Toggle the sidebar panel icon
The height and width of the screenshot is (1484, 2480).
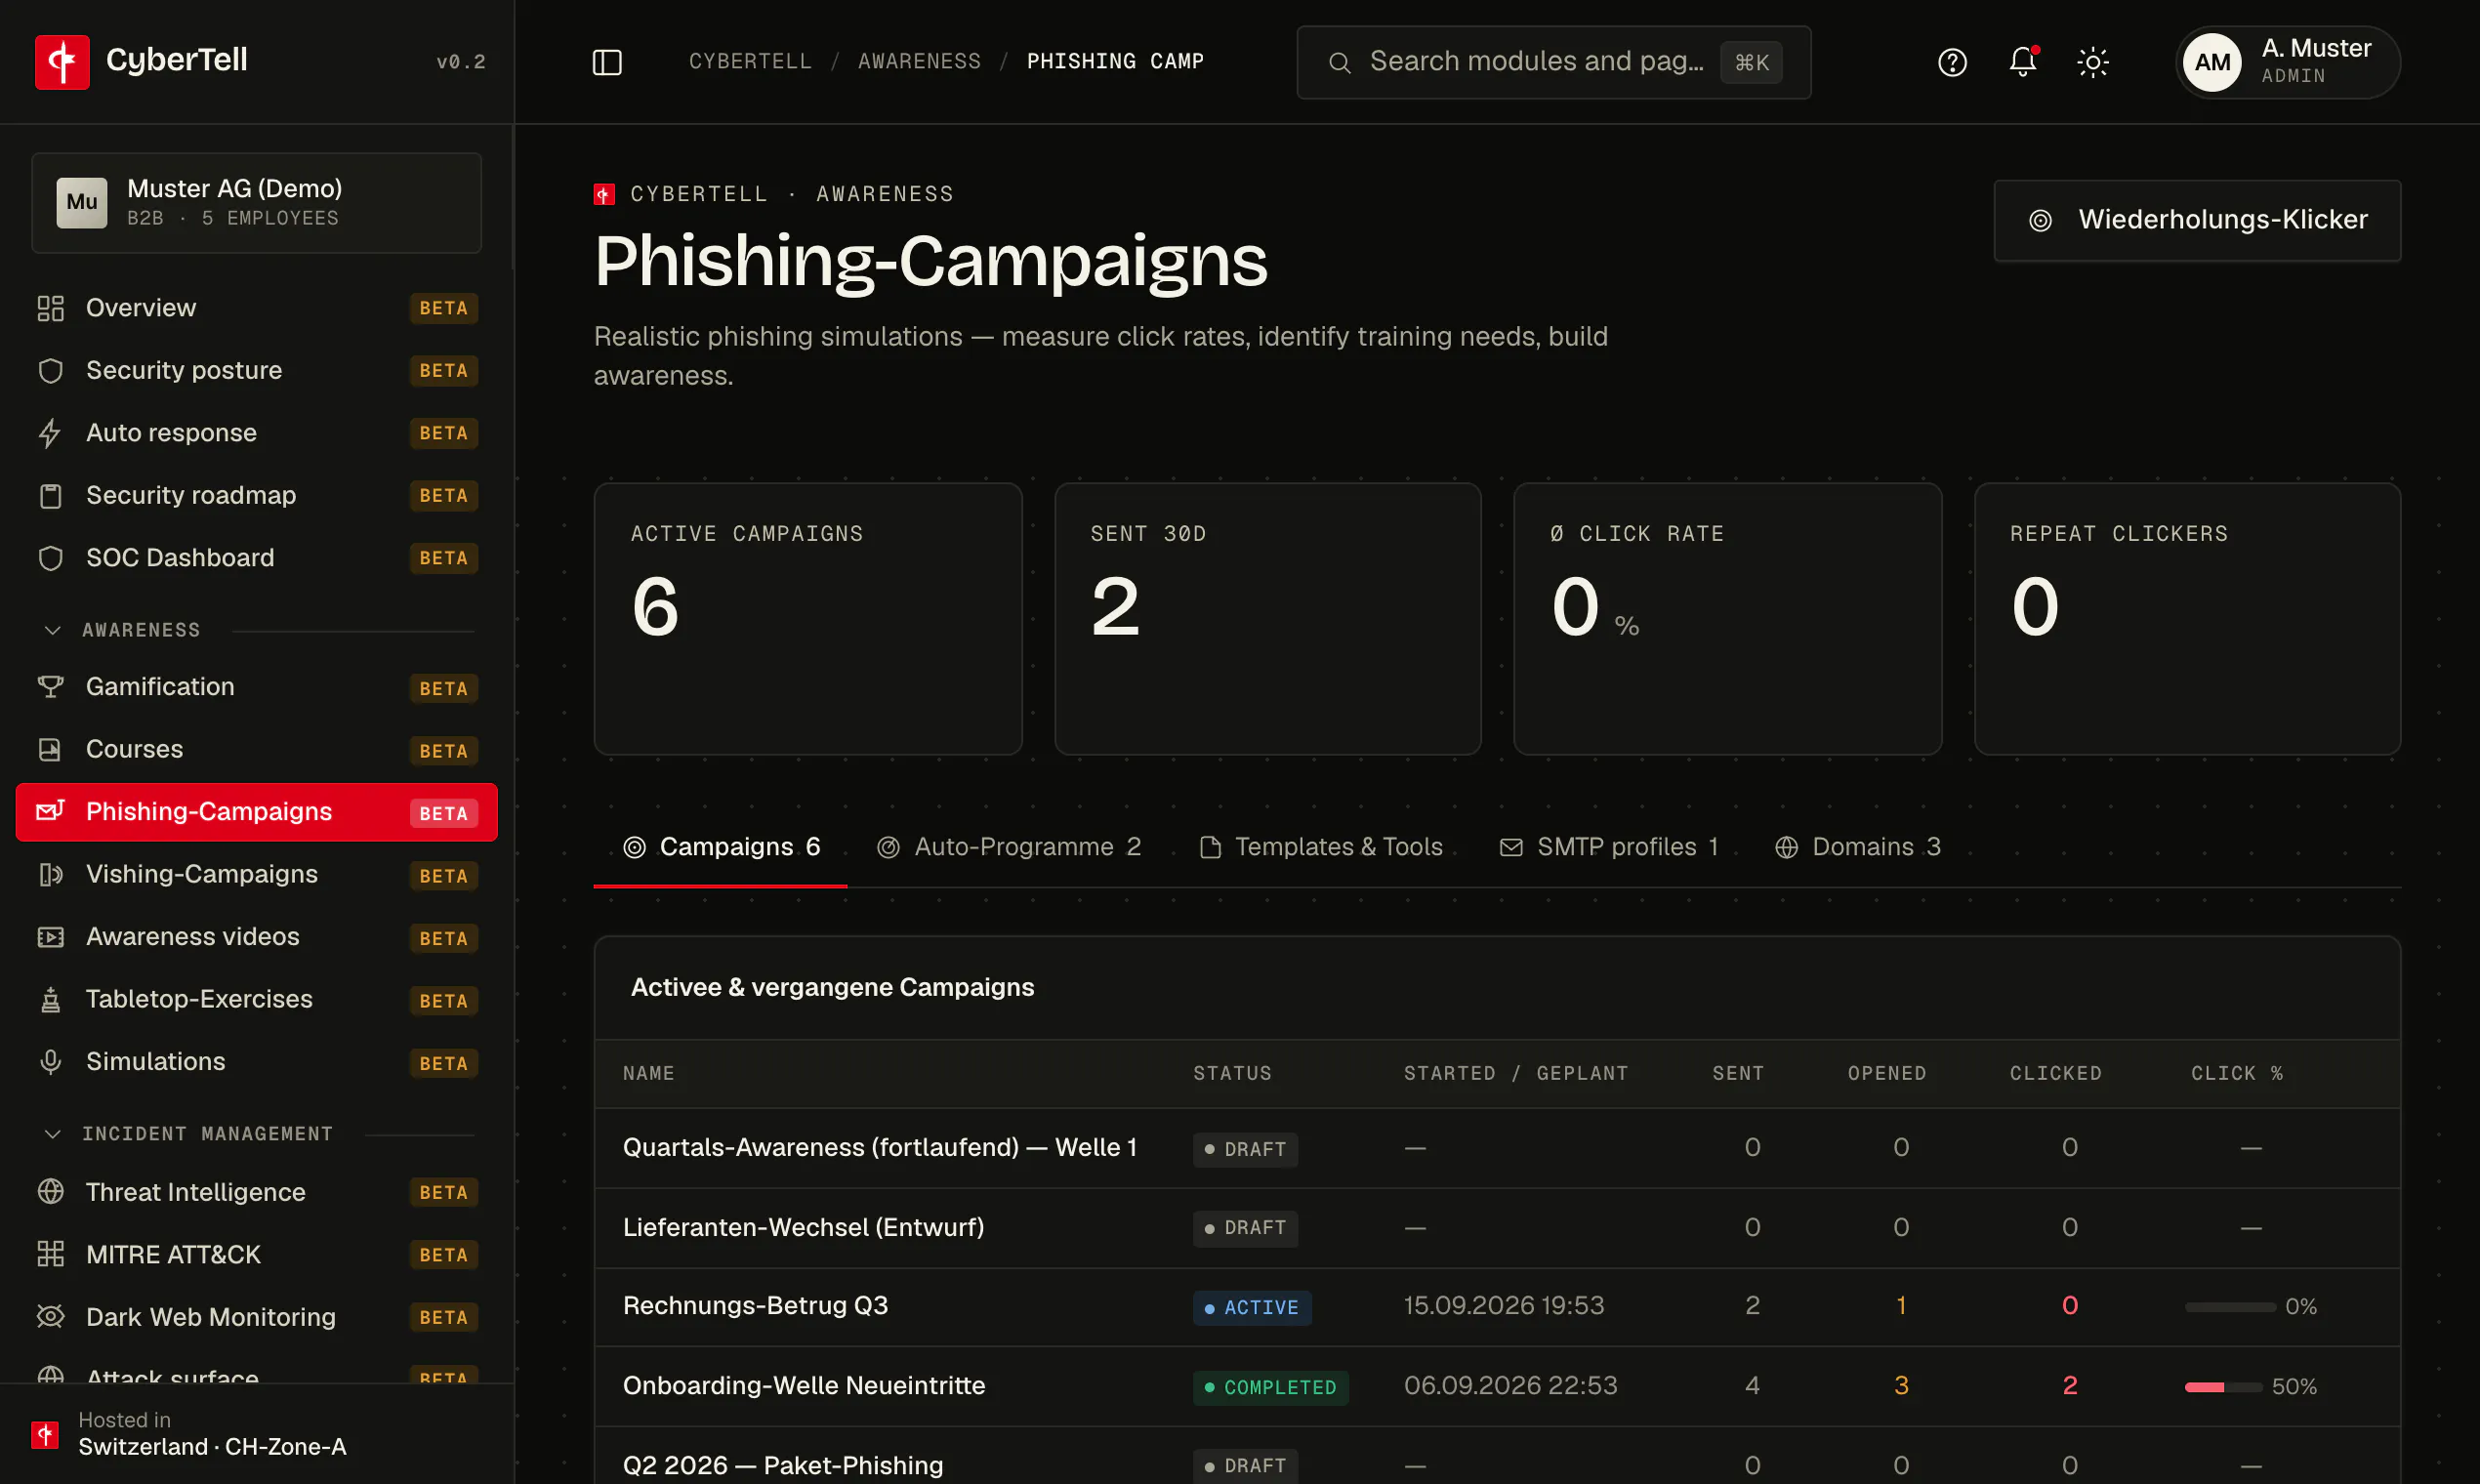coord(607,62)
